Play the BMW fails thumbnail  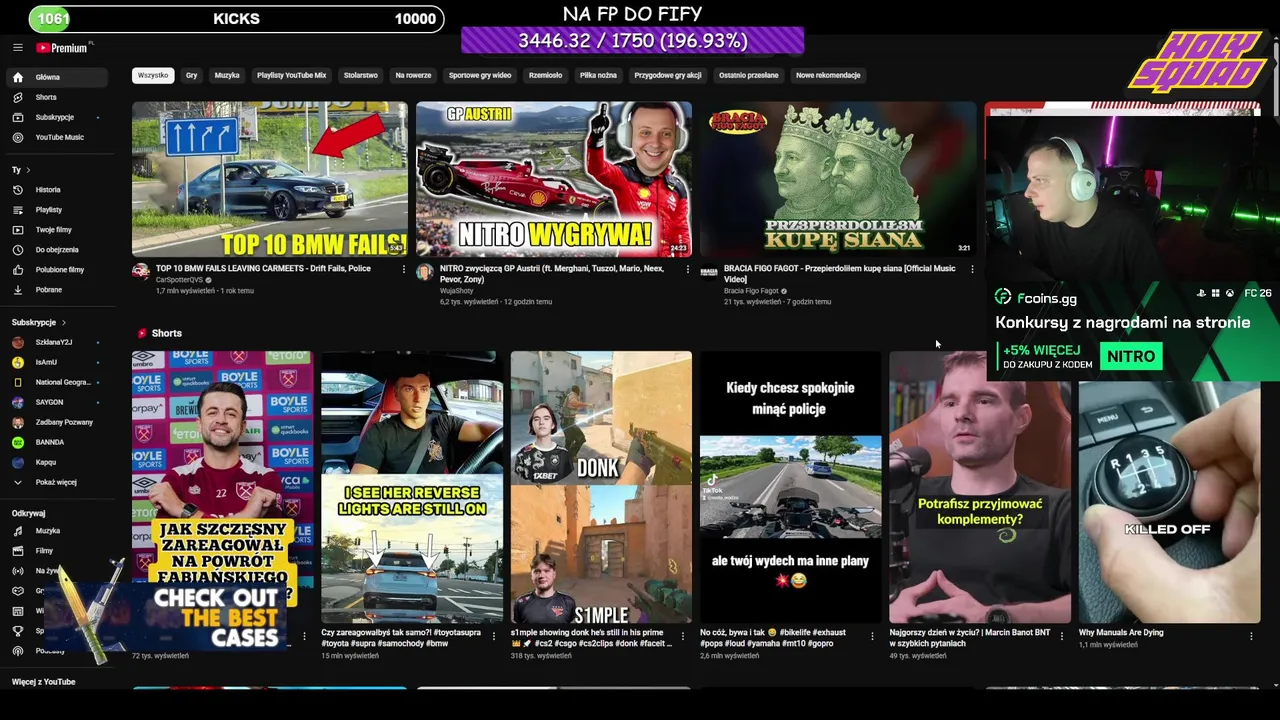pos(270,179)
